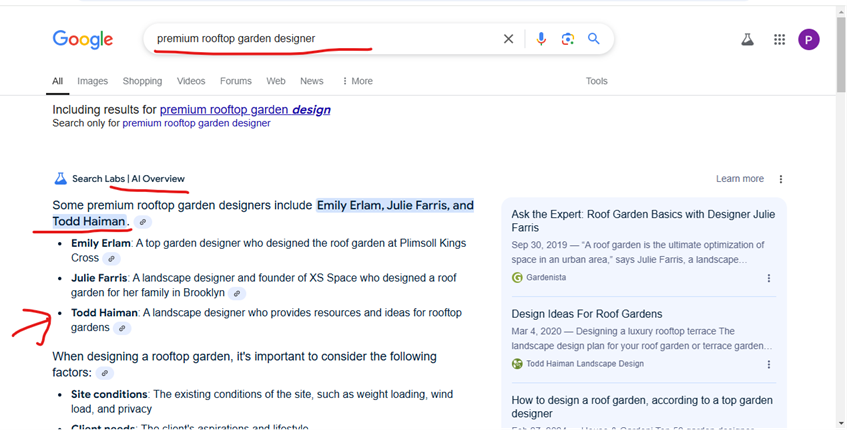Screen dimensions: 847x430
Task: Open Google Lens image search
Action: (x=567, y=39)
